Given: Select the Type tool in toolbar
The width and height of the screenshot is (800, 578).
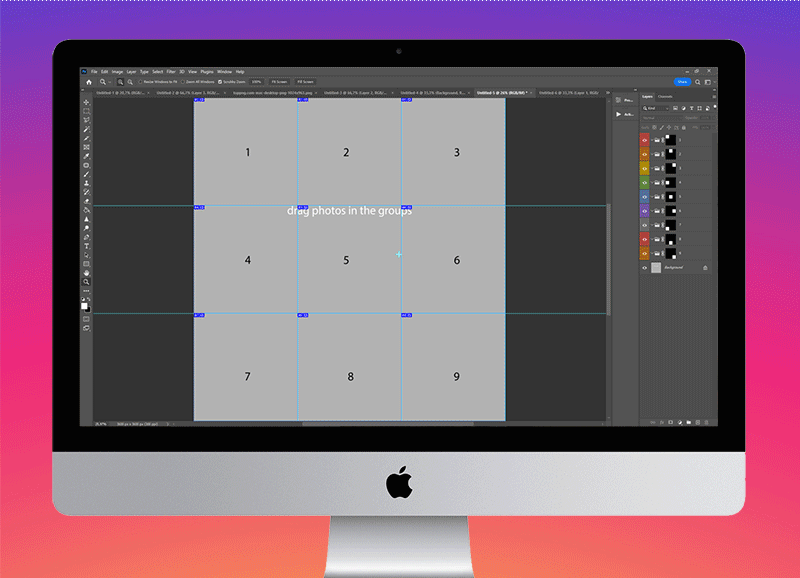Looking at the screenshot, I should click(86, 246).
